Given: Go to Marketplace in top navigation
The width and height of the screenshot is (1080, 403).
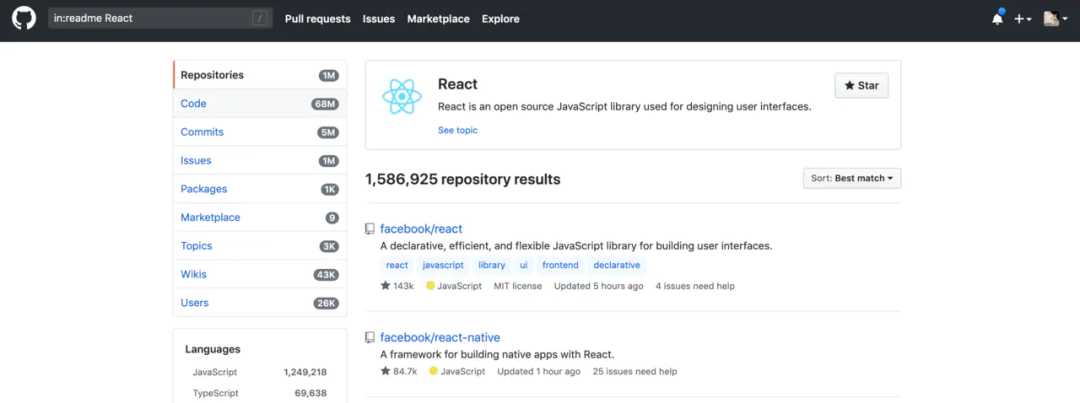Looking at the screenshot, I should click(438, 19).
